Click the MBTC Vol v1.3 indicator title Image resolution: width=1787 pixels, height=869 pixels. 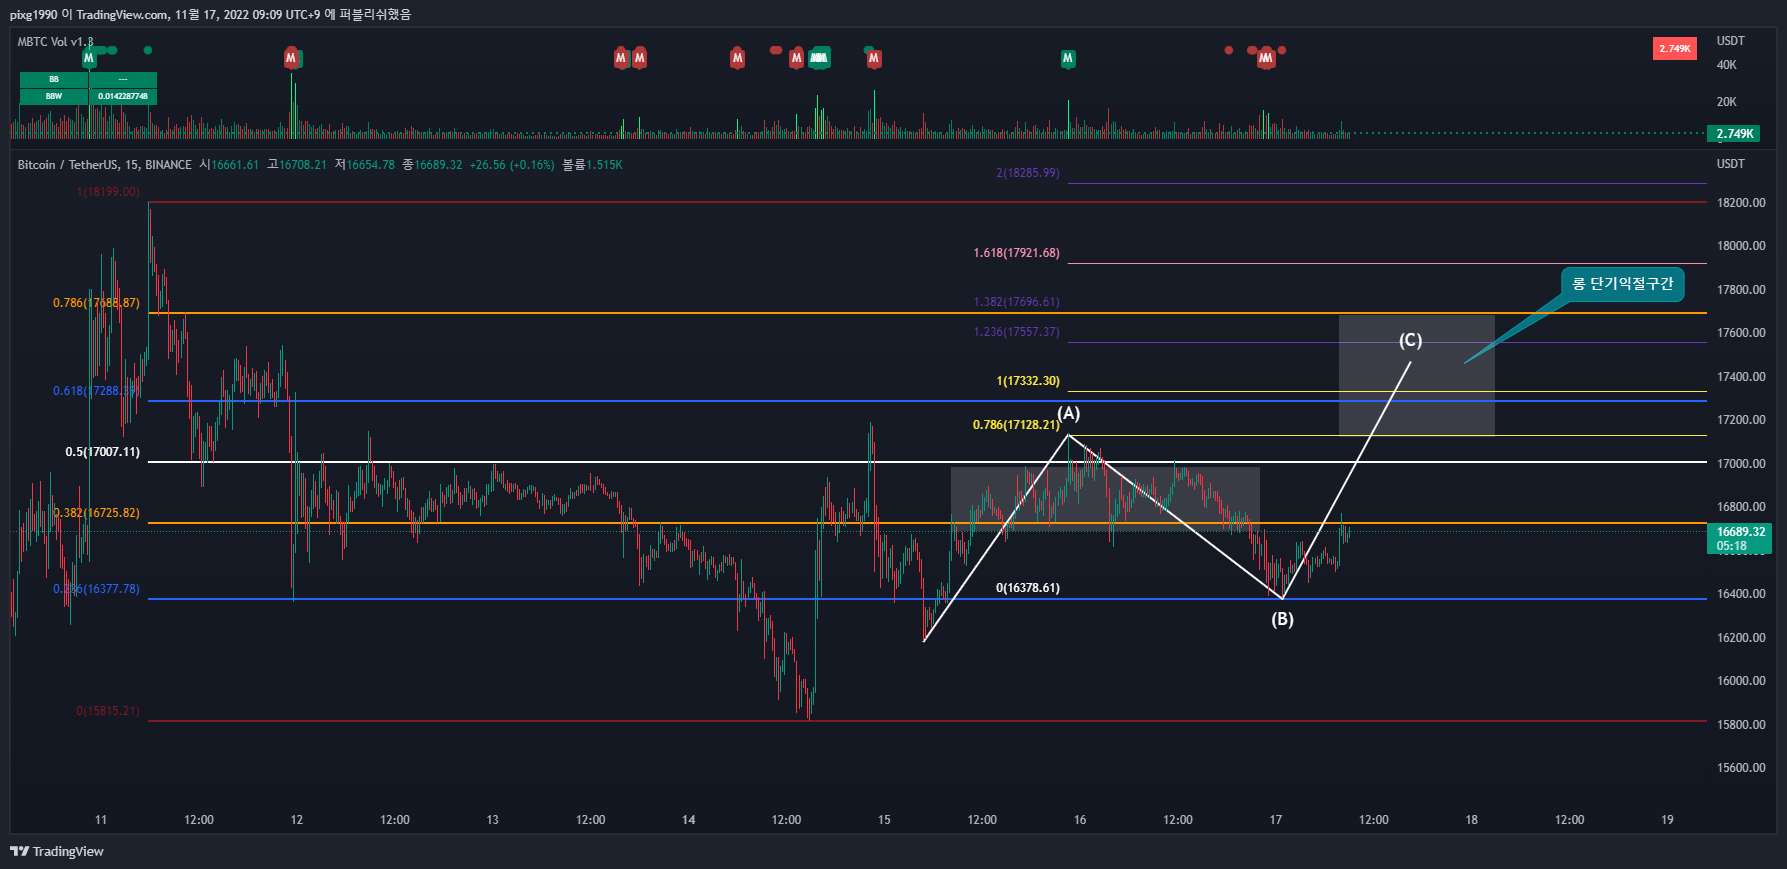point(55,42)
